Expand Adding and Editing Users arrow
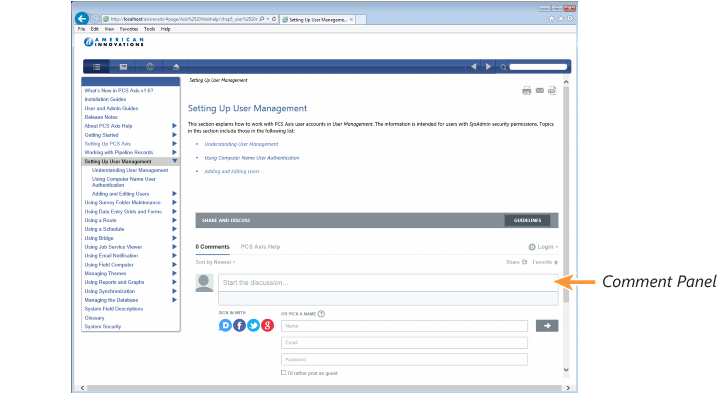This screenshot has width=722, height=393. pyautogui.click(x=175, y=194)
